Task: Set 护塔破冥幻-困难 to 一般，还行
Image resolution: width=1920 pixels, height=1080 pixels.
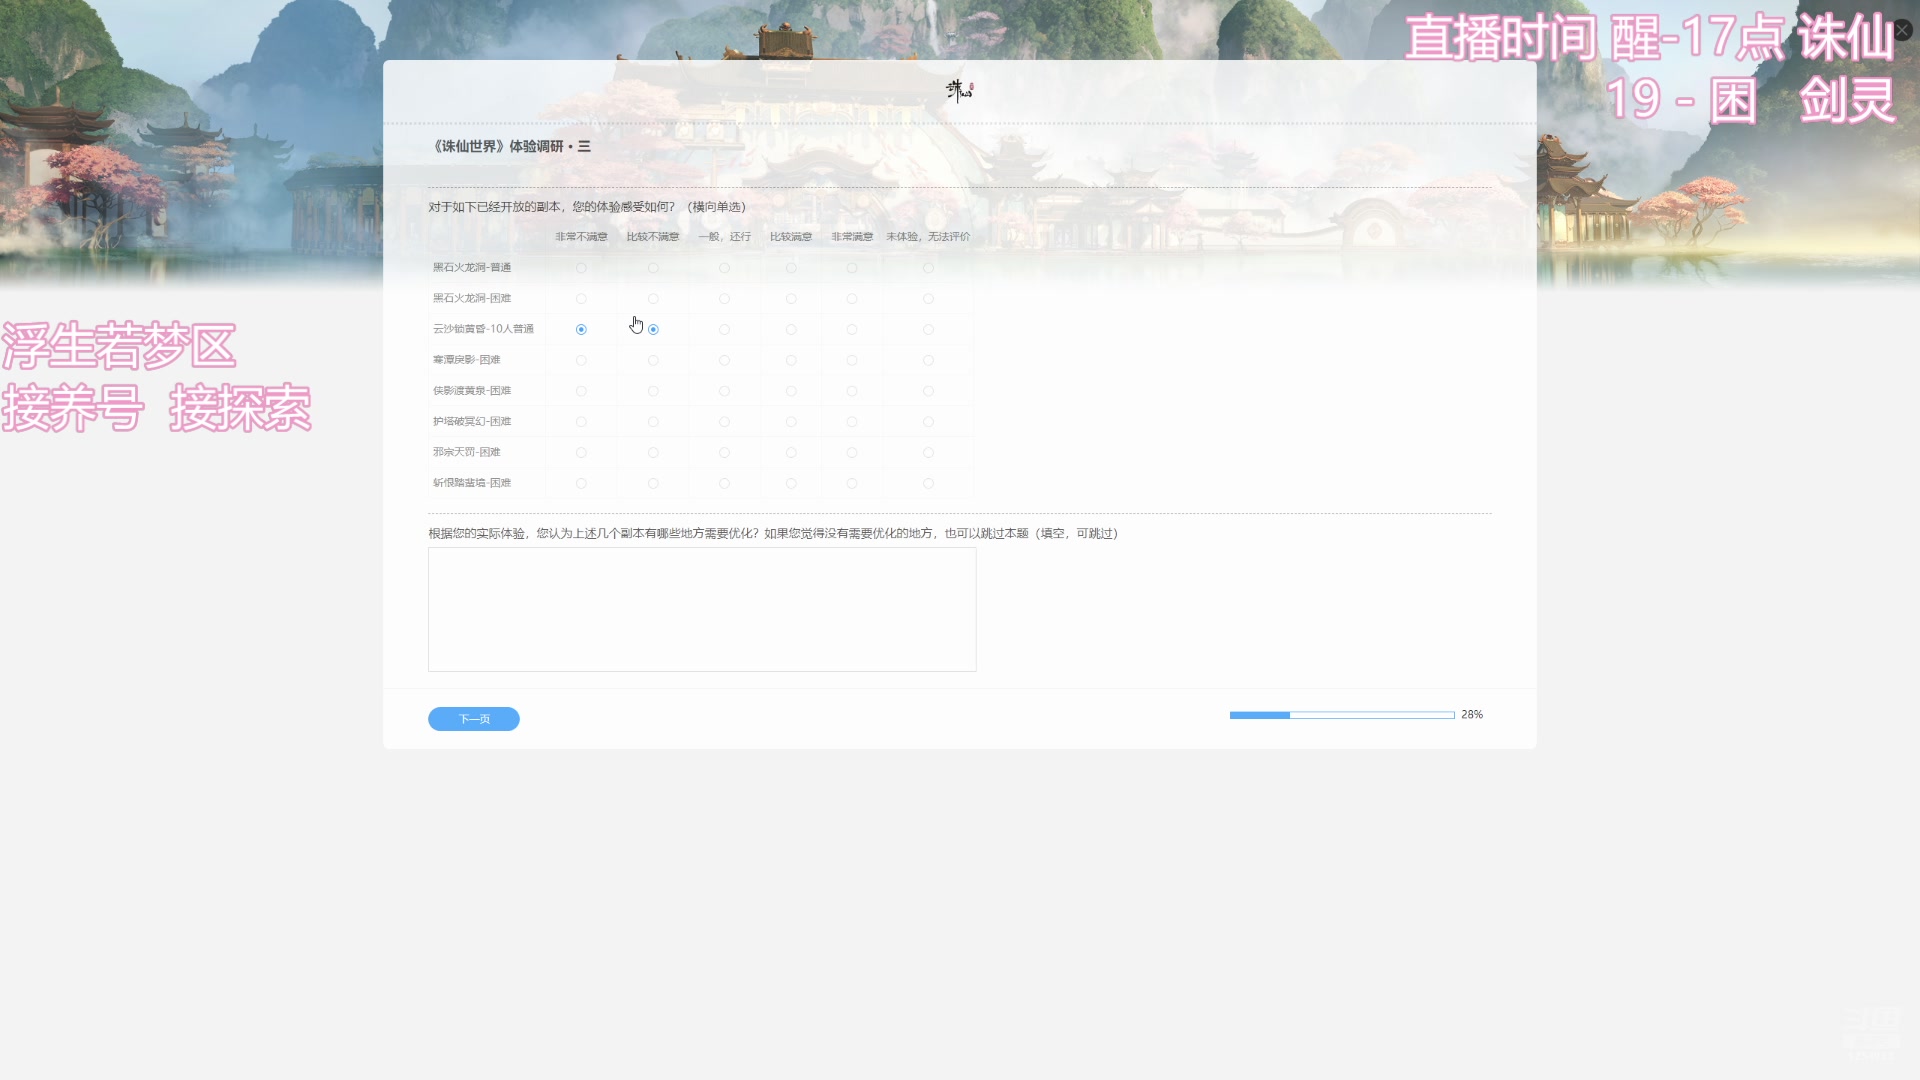Action: point(724,422)
